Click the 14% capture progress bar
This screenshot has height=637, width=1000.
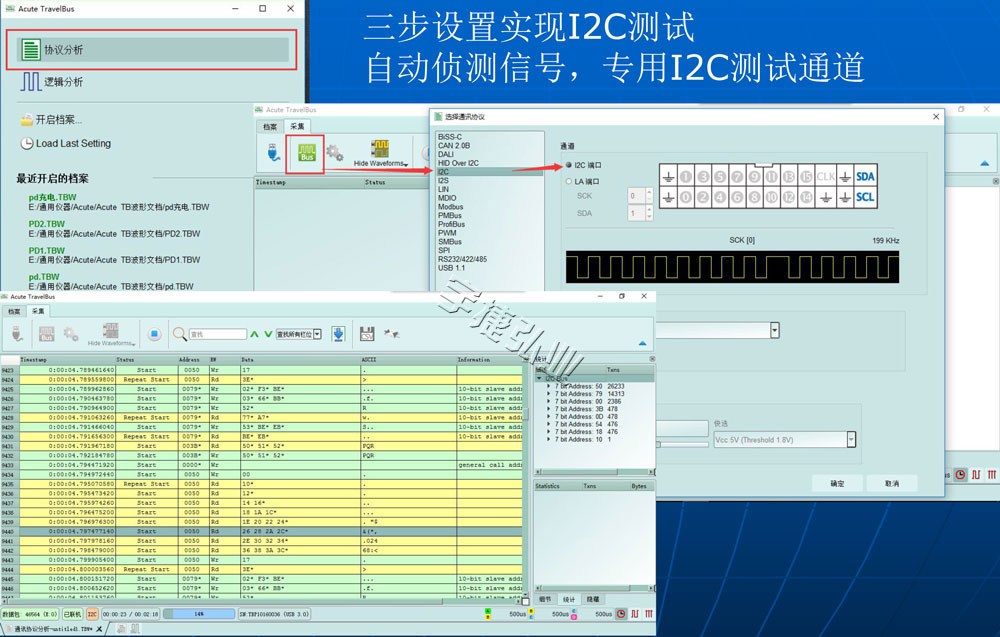point(199,614)
